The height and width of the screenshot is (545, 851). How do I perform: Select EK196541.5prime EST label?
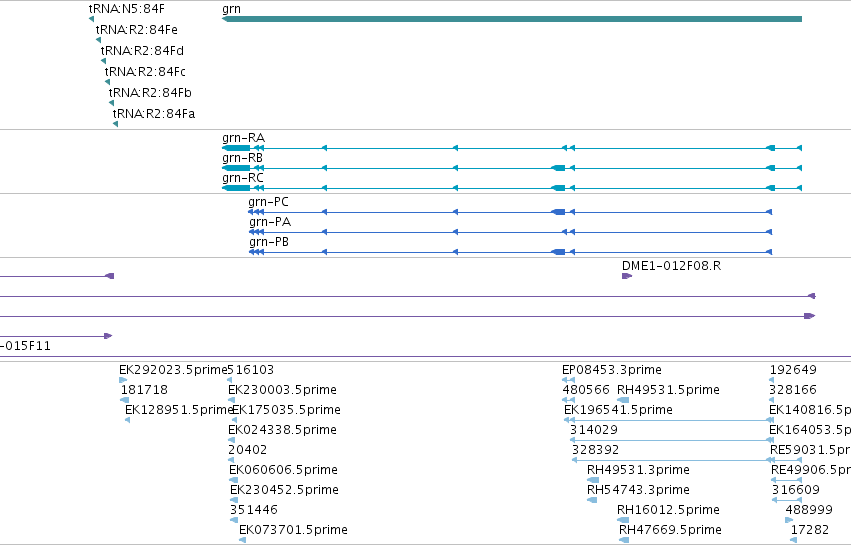coord(618,410)
